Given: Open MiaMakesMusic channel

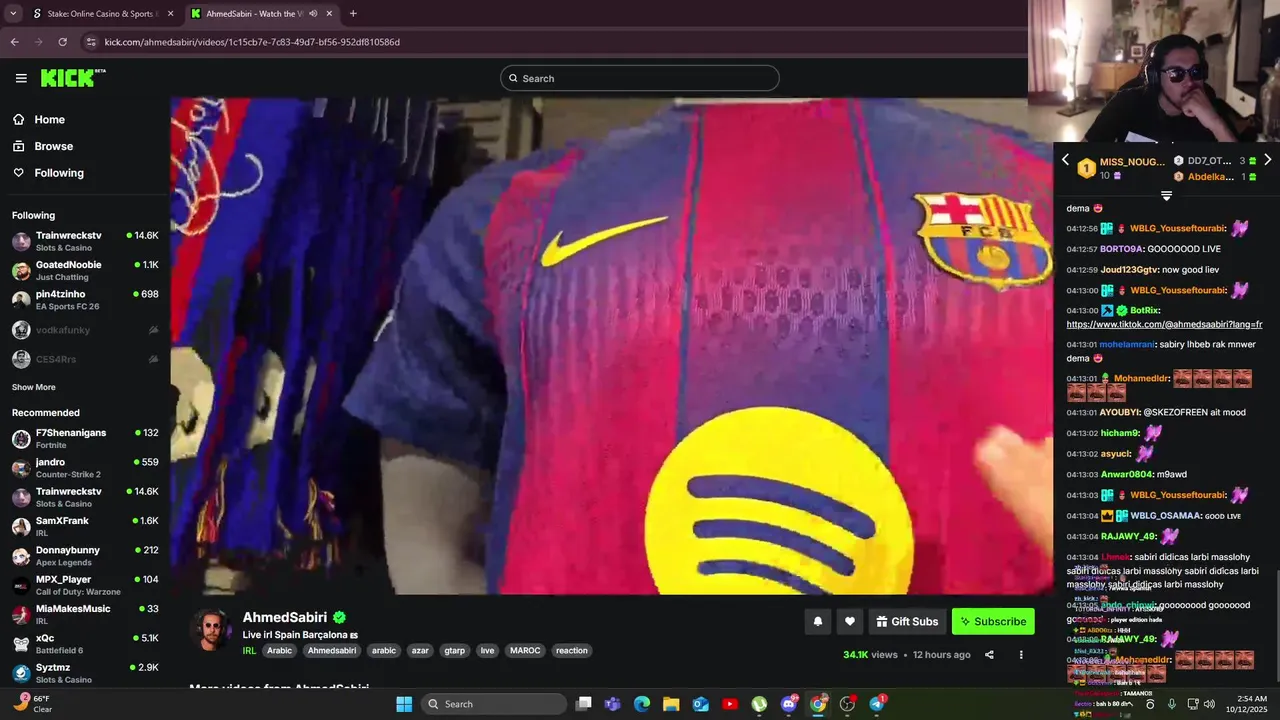Looking at the screenshot, I should (85, 614).
